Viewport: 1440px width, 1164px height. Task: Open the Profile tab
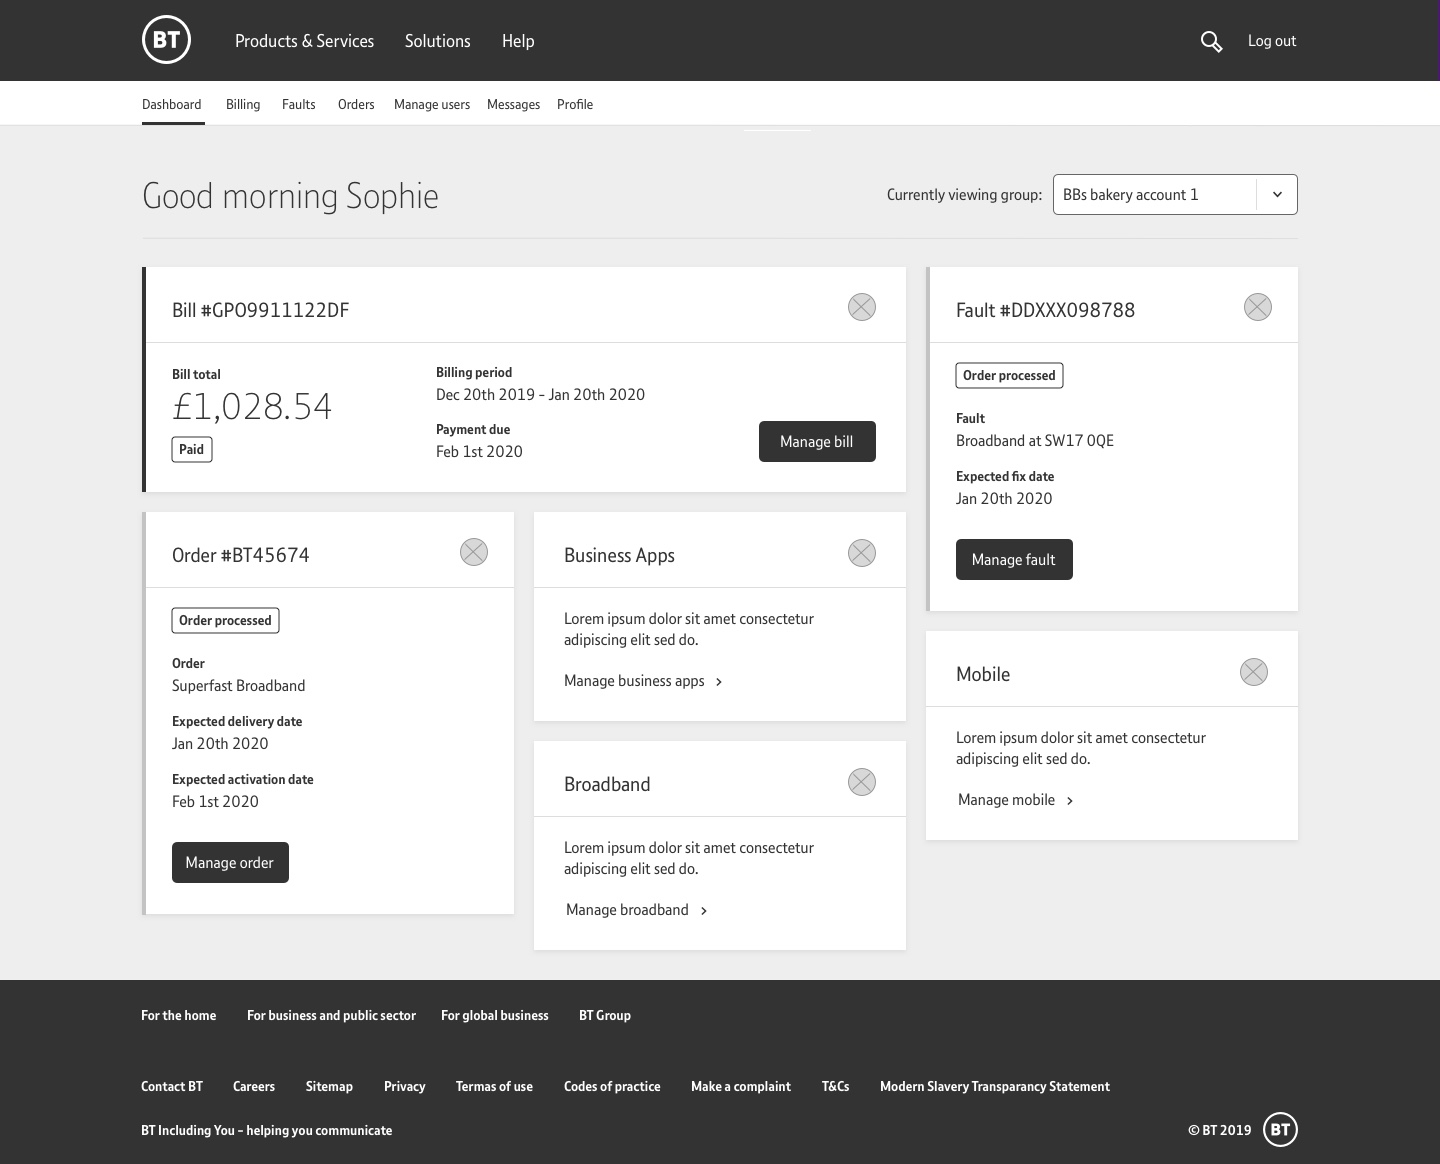coord(575,104)
